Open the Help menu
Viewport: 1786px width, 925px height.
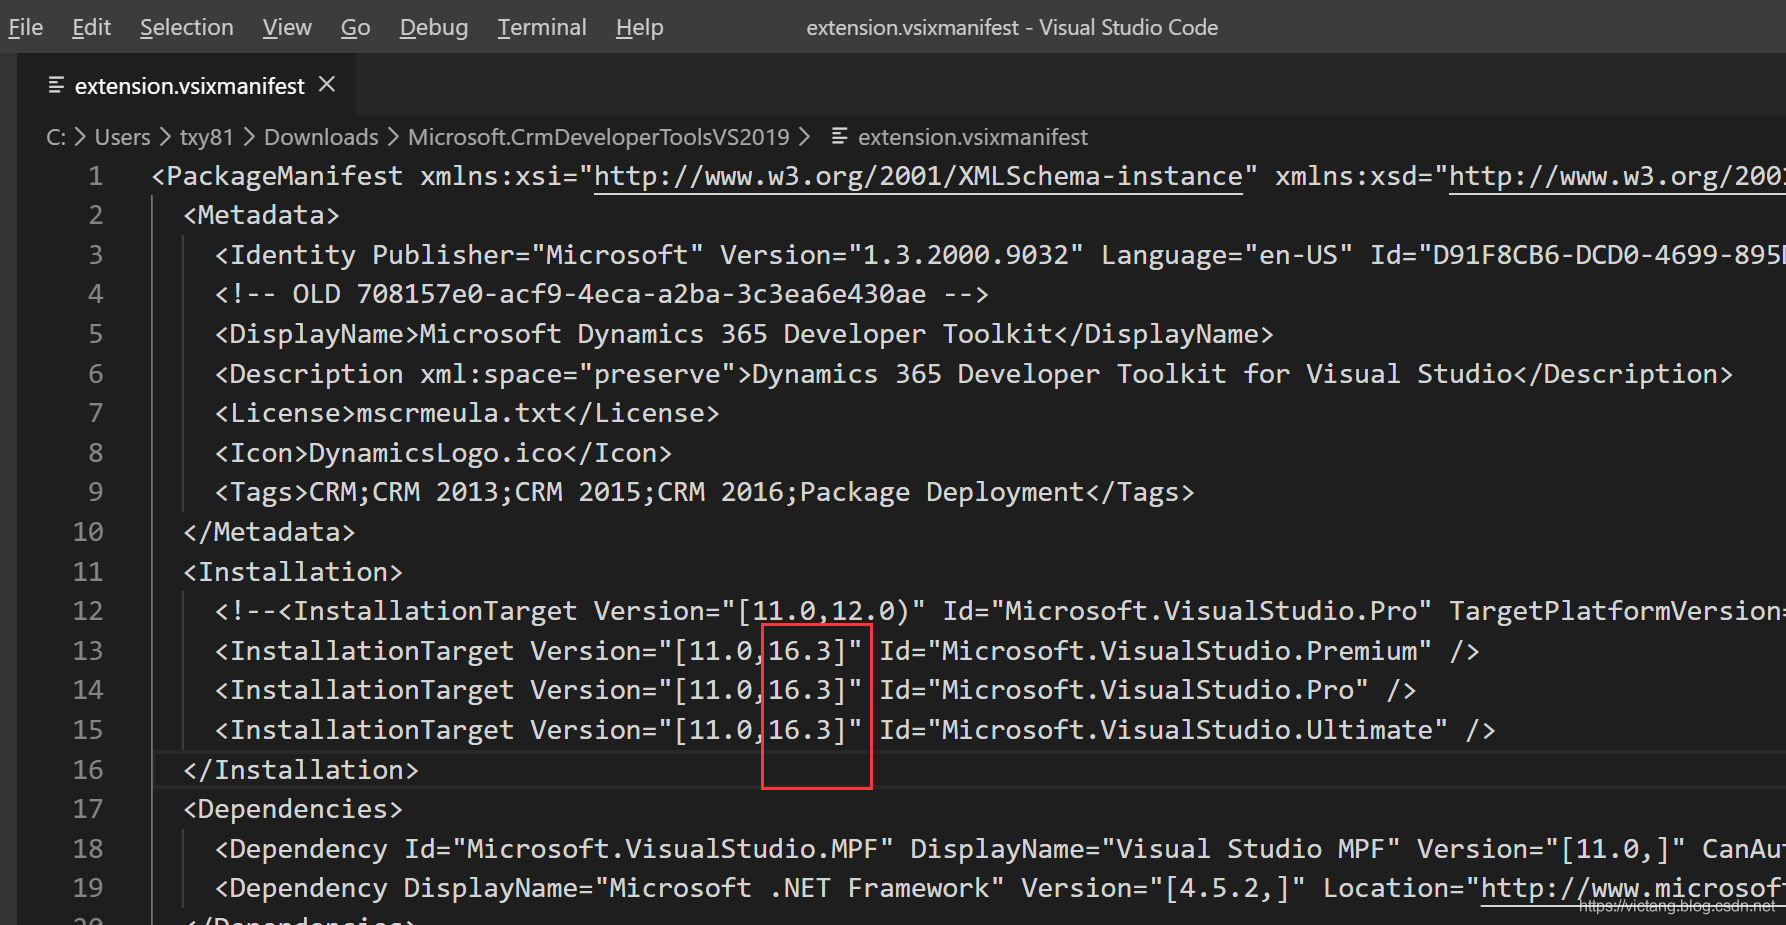click(640, 27)
